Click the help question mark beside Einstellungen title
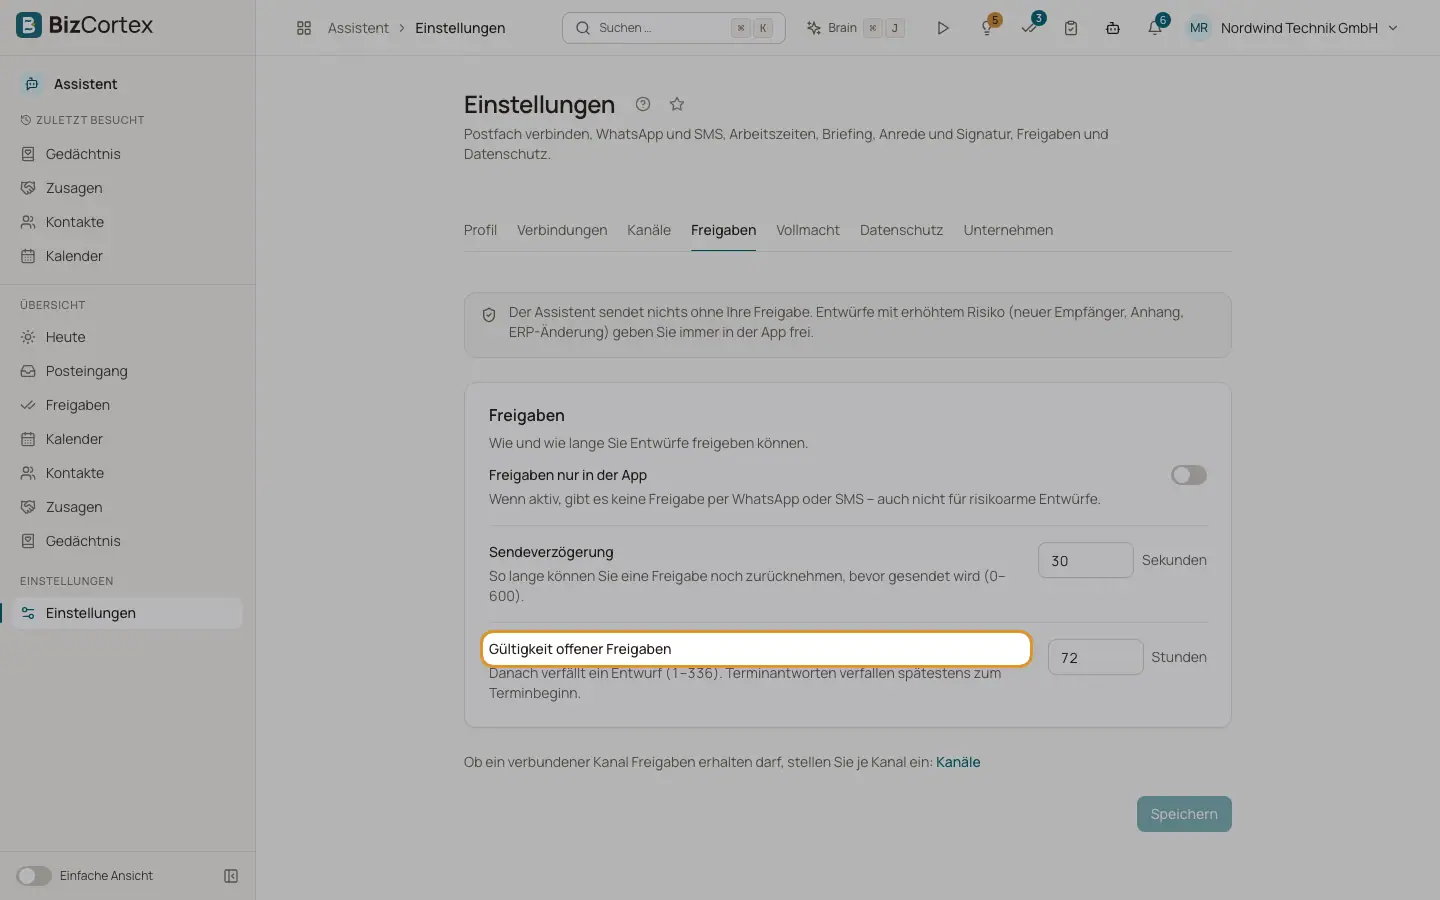The image size is (1440, 900). 643,104
